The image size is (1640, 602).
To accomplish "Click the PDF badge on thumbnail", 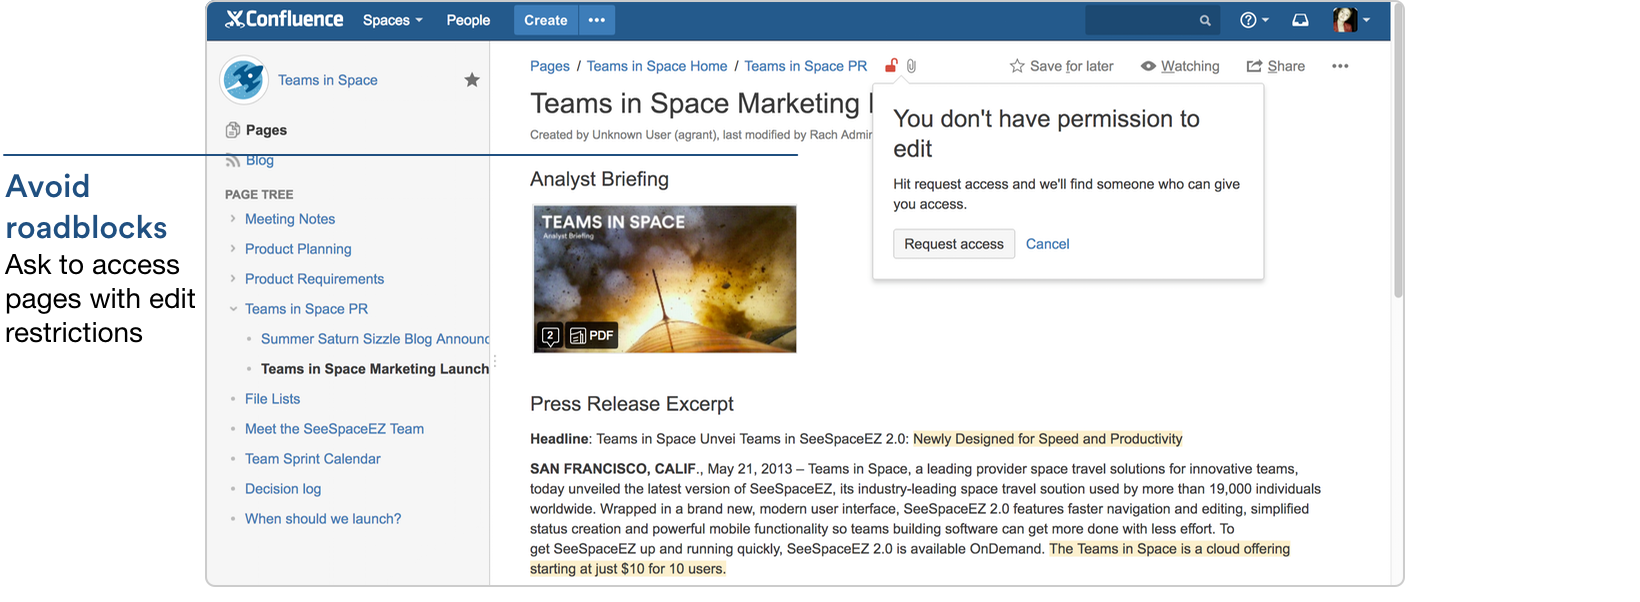I will pos(592,336).
